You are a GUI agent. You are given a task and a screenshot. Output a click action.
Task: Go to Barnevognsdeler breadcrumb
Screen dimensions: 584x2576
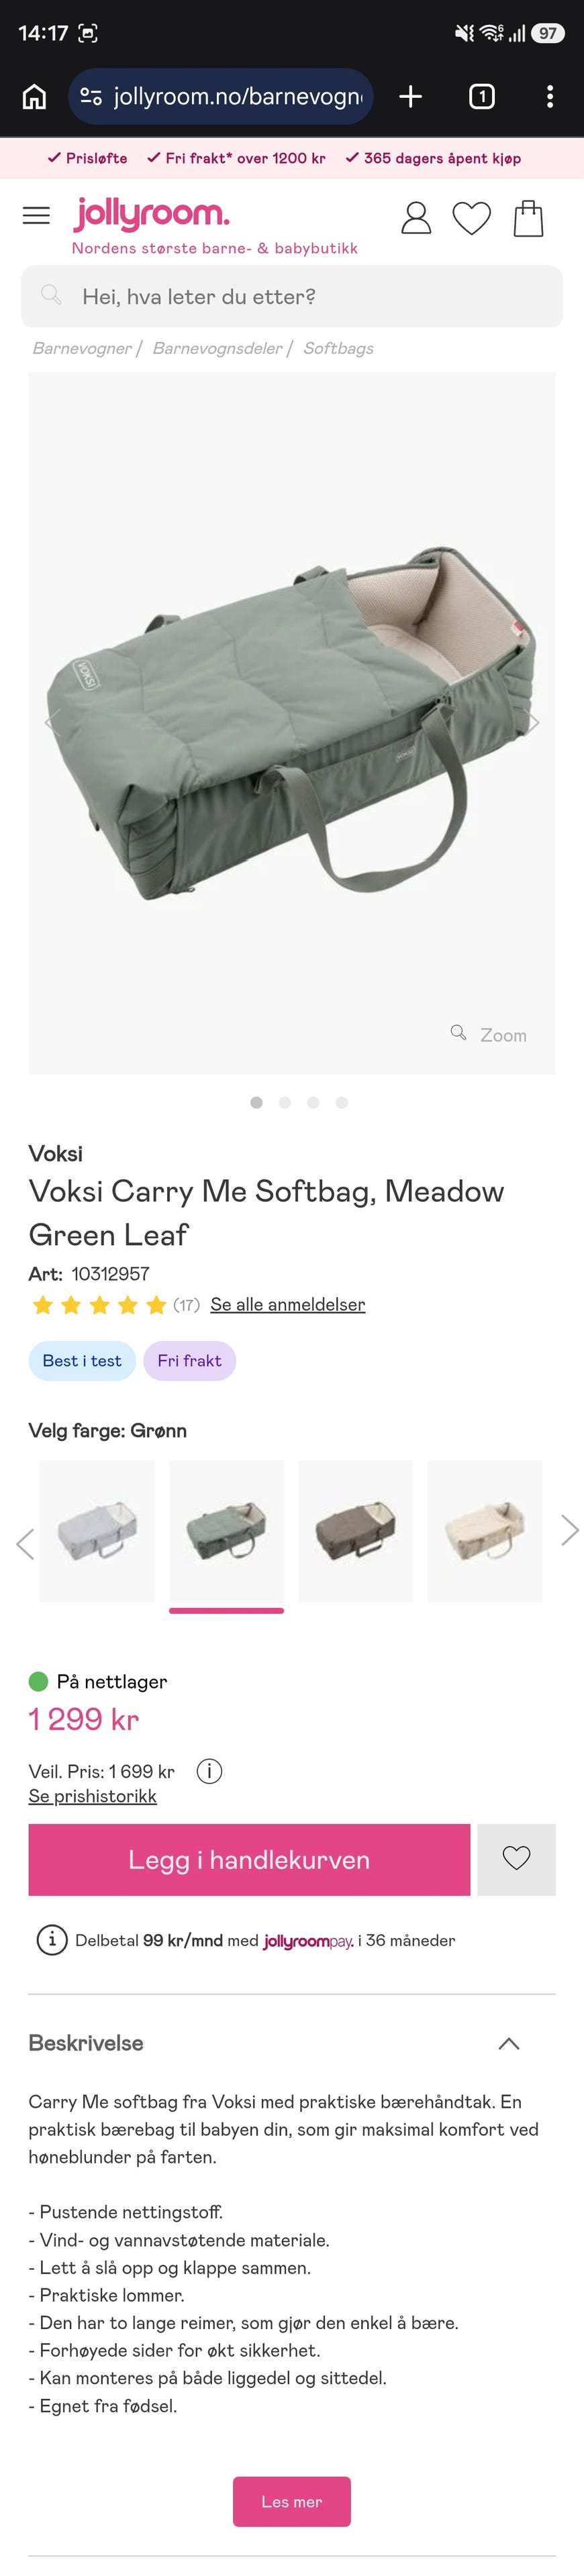point(217,348)
